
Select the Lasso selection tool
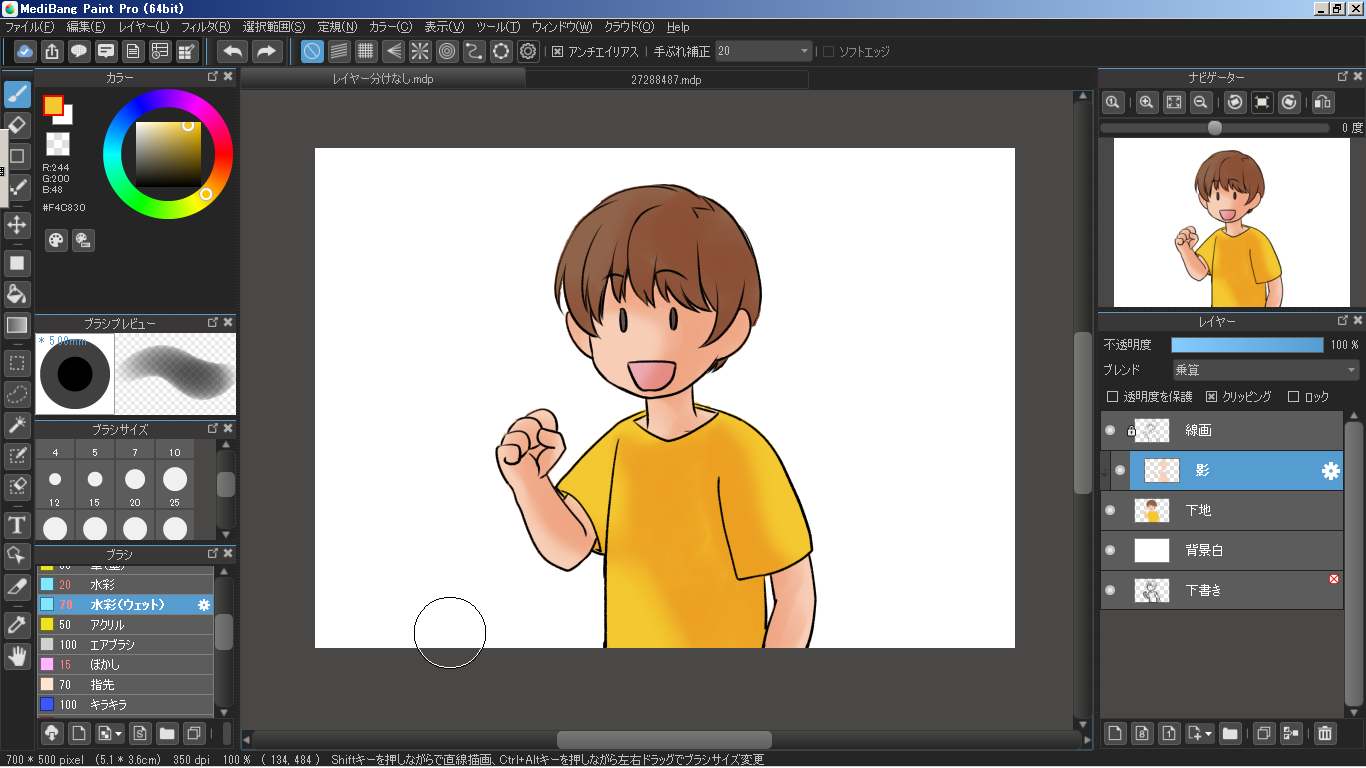[17, 394]
